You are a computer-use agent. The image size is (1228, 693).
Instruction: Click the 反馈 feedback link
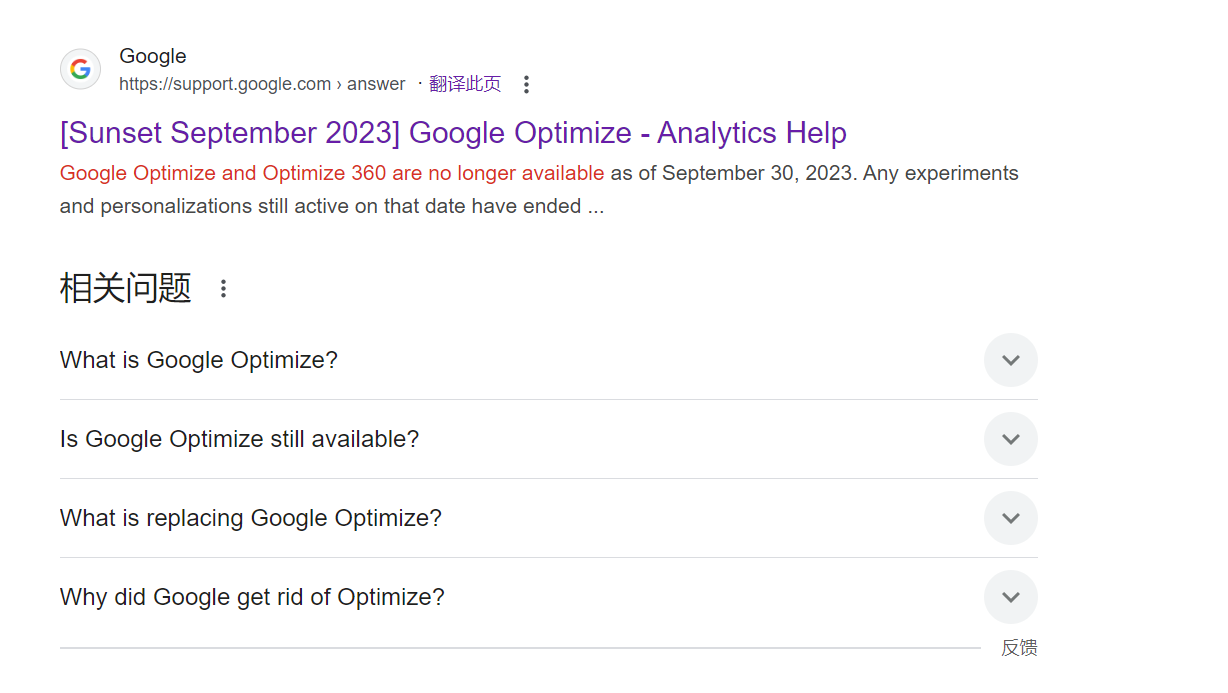[x=1019, y=648]
